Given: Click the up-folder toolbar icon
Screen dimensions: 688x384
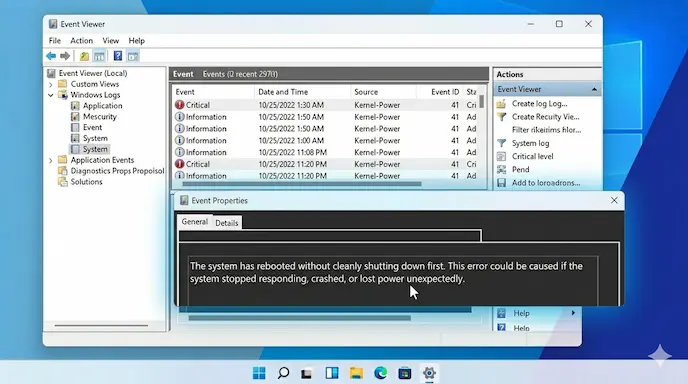Looking at the screenshot, I should coord(84,56).
